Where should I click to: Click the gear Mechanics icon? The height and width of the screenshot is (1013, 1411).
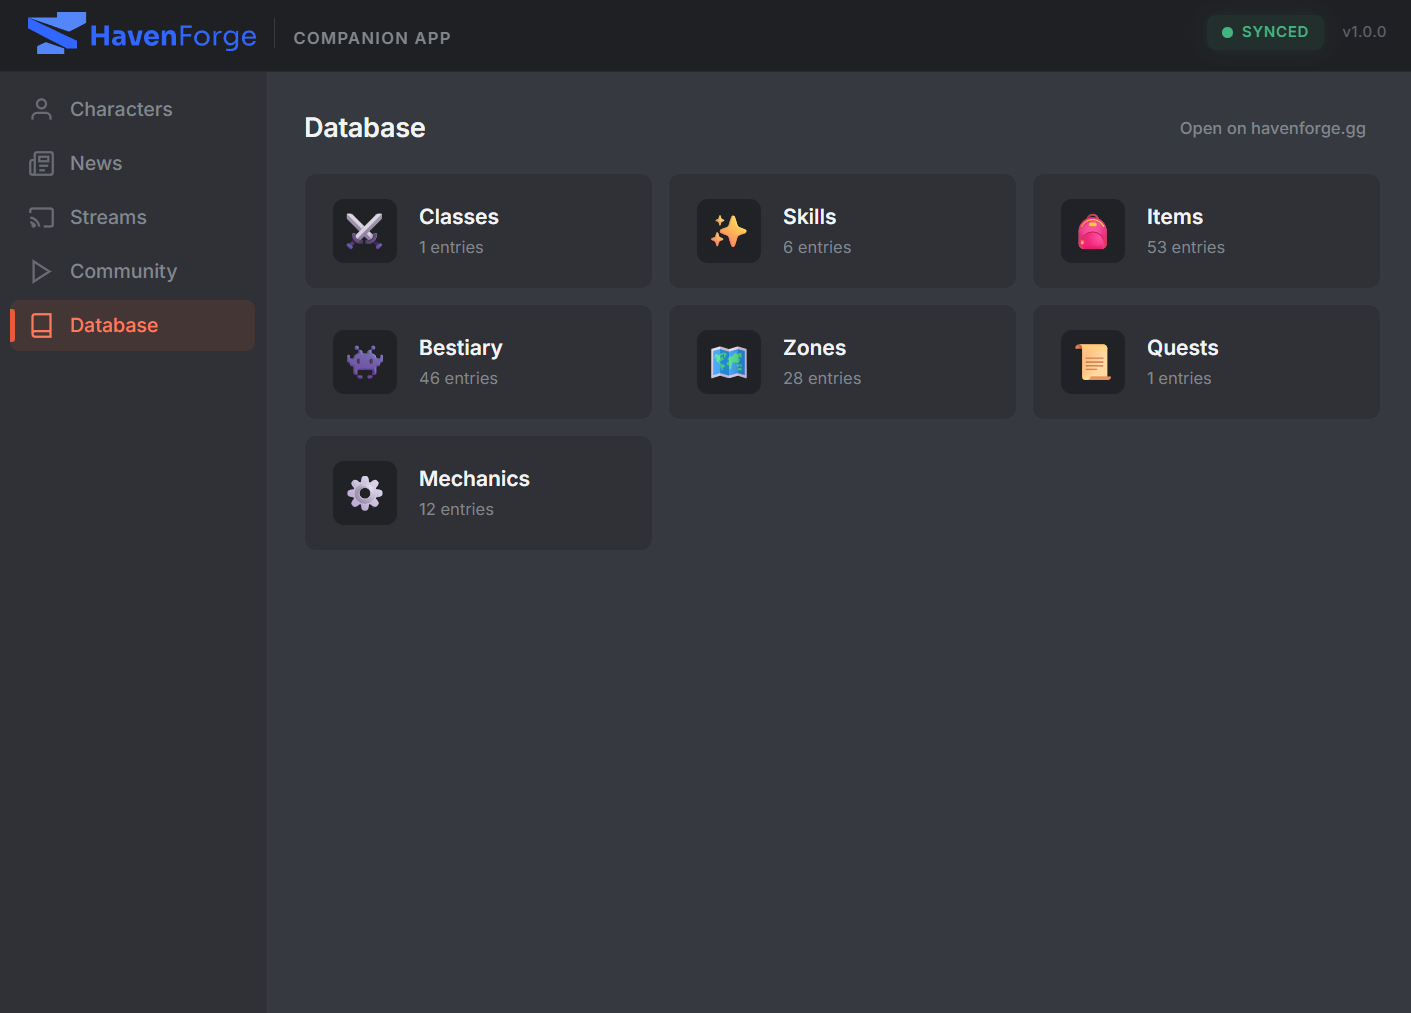pos(365,493)
